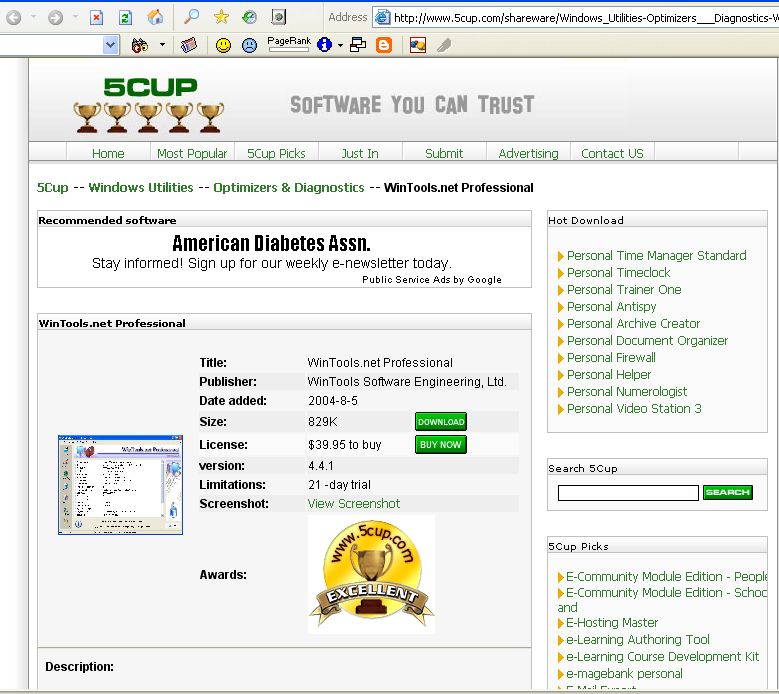Open the Back button history dropdown arrow
Viewport: 779px width, 694px height.
(x=32, y=18)
